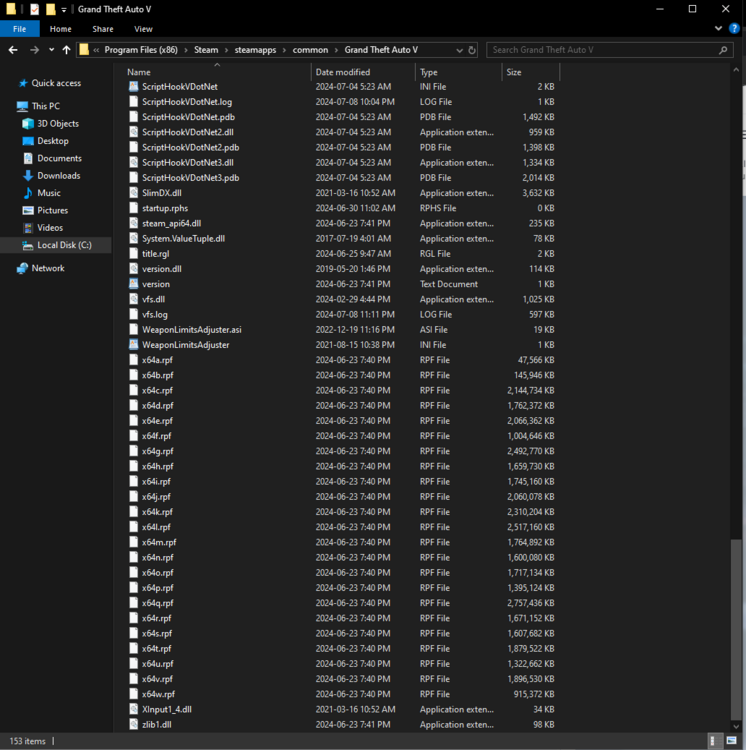Select the steam_api64.dll file icon
Image resolution: width=746 pixels, height=750 pixels.
tap(133, 223)
